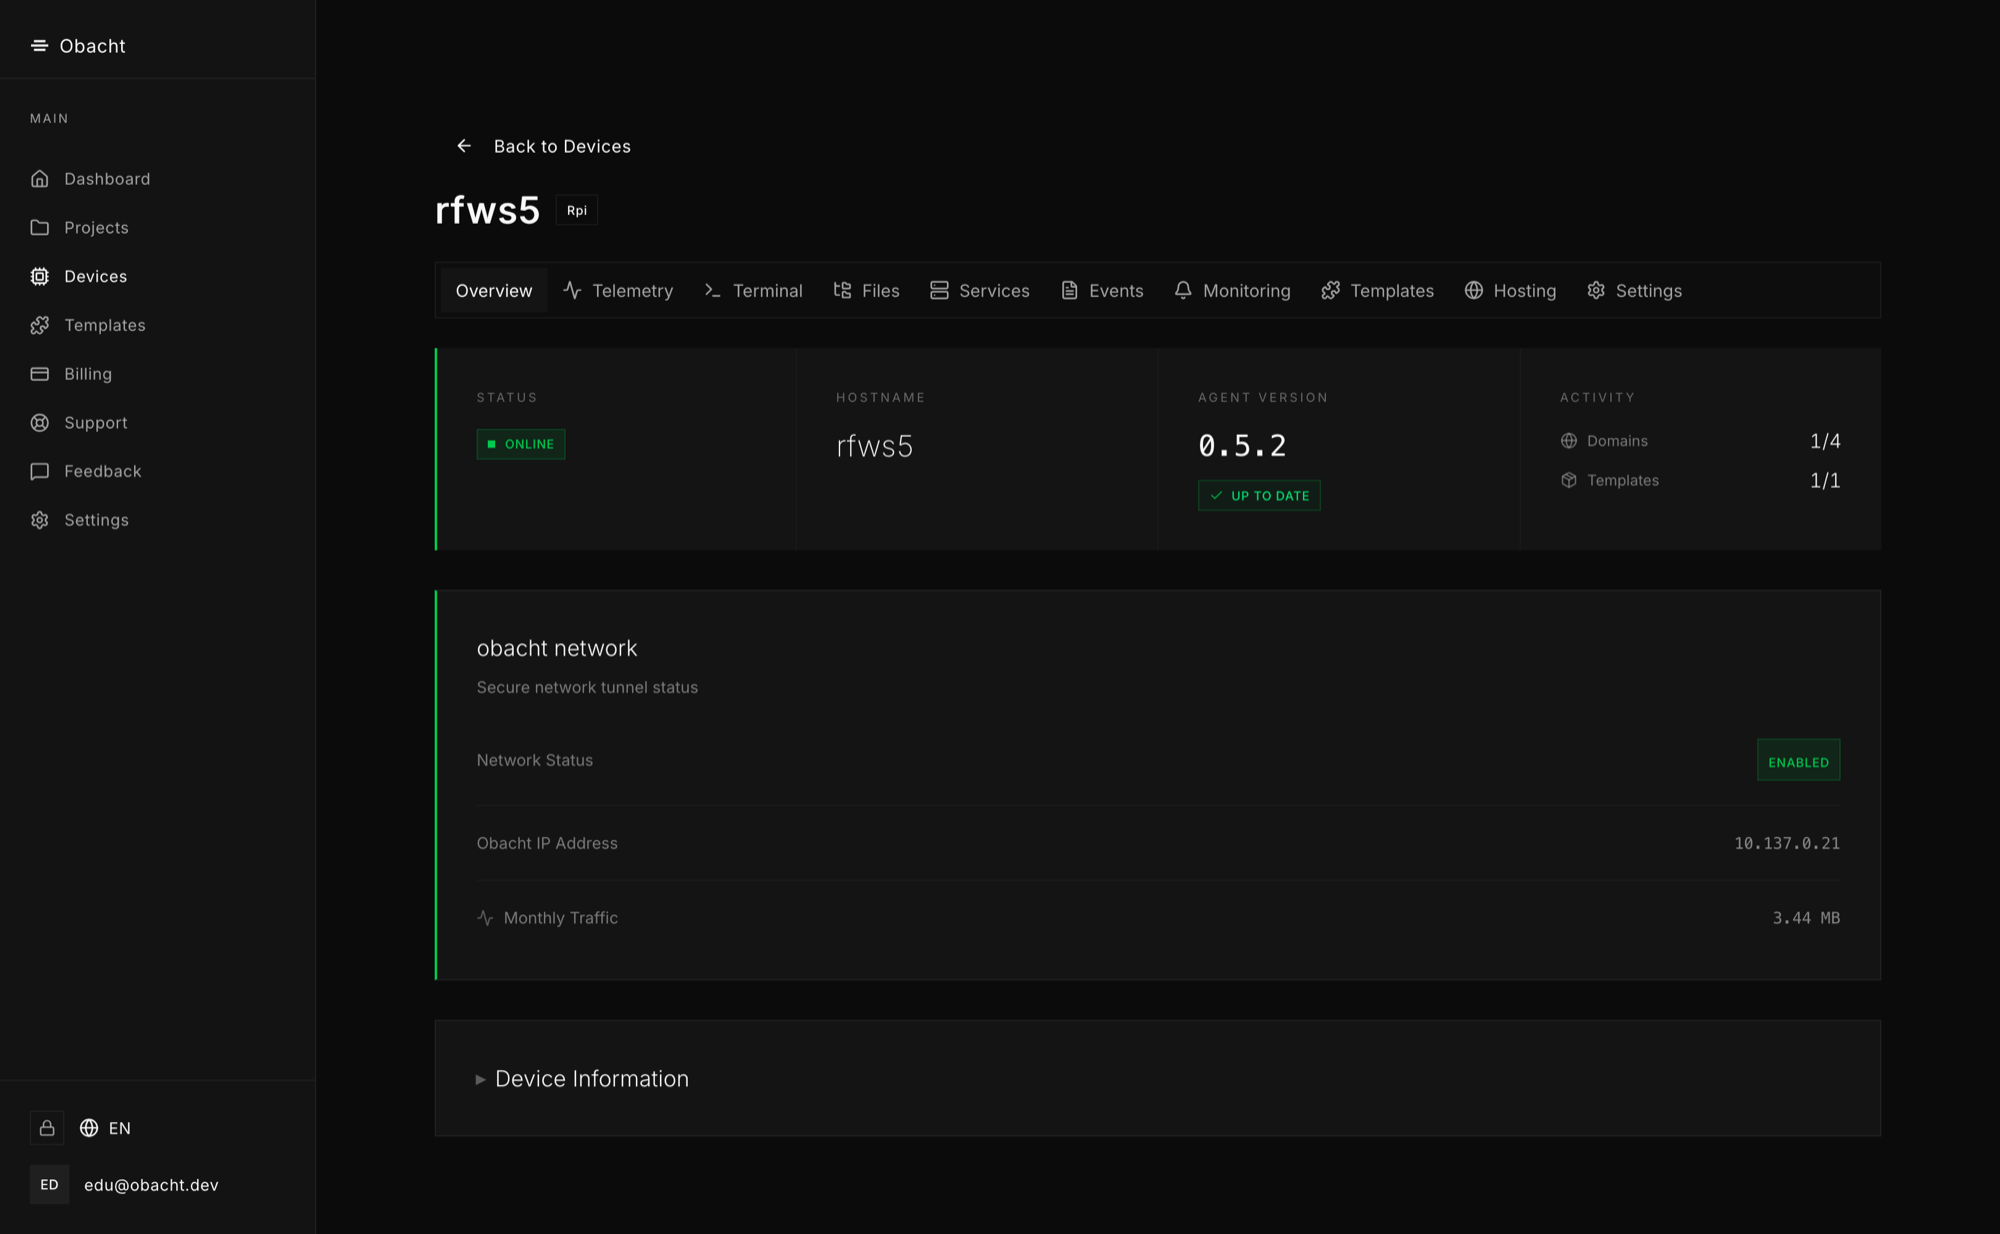Screen dimensions: 2000x1234
Task: Click the ONLINE status badge
Action: pos(521,444)
